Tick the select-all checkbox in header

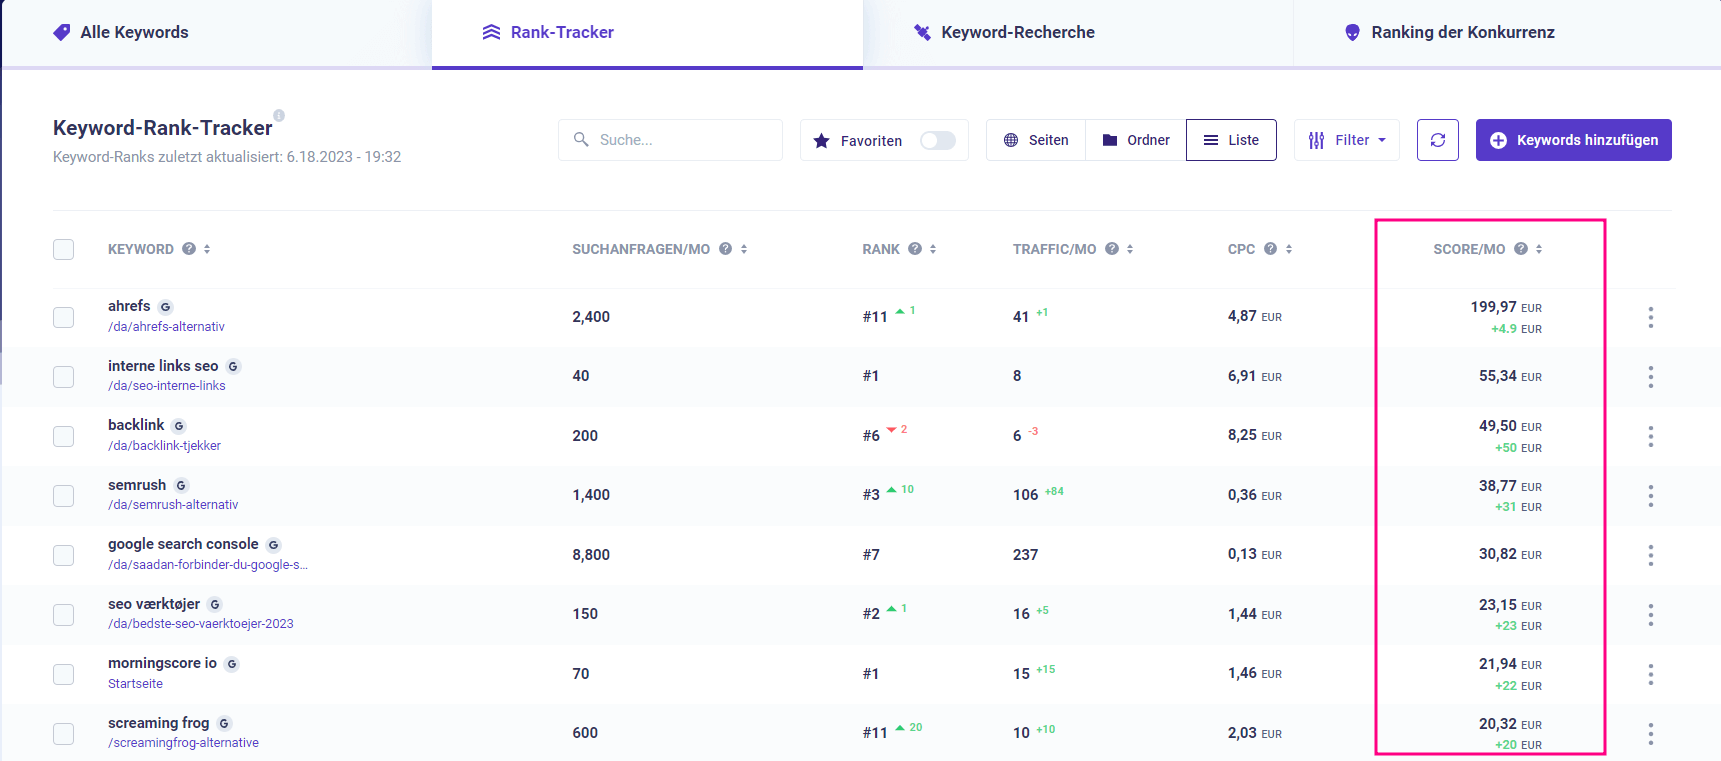(63, 249)
